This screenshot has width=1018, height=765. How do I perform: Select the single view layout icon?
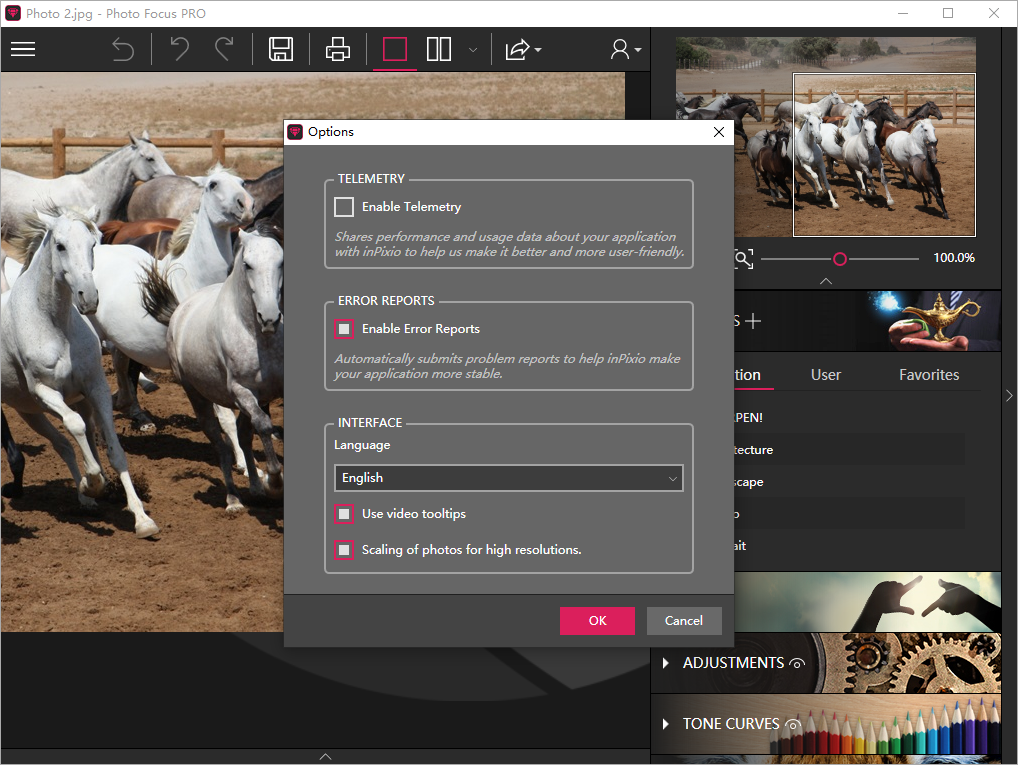395,49
